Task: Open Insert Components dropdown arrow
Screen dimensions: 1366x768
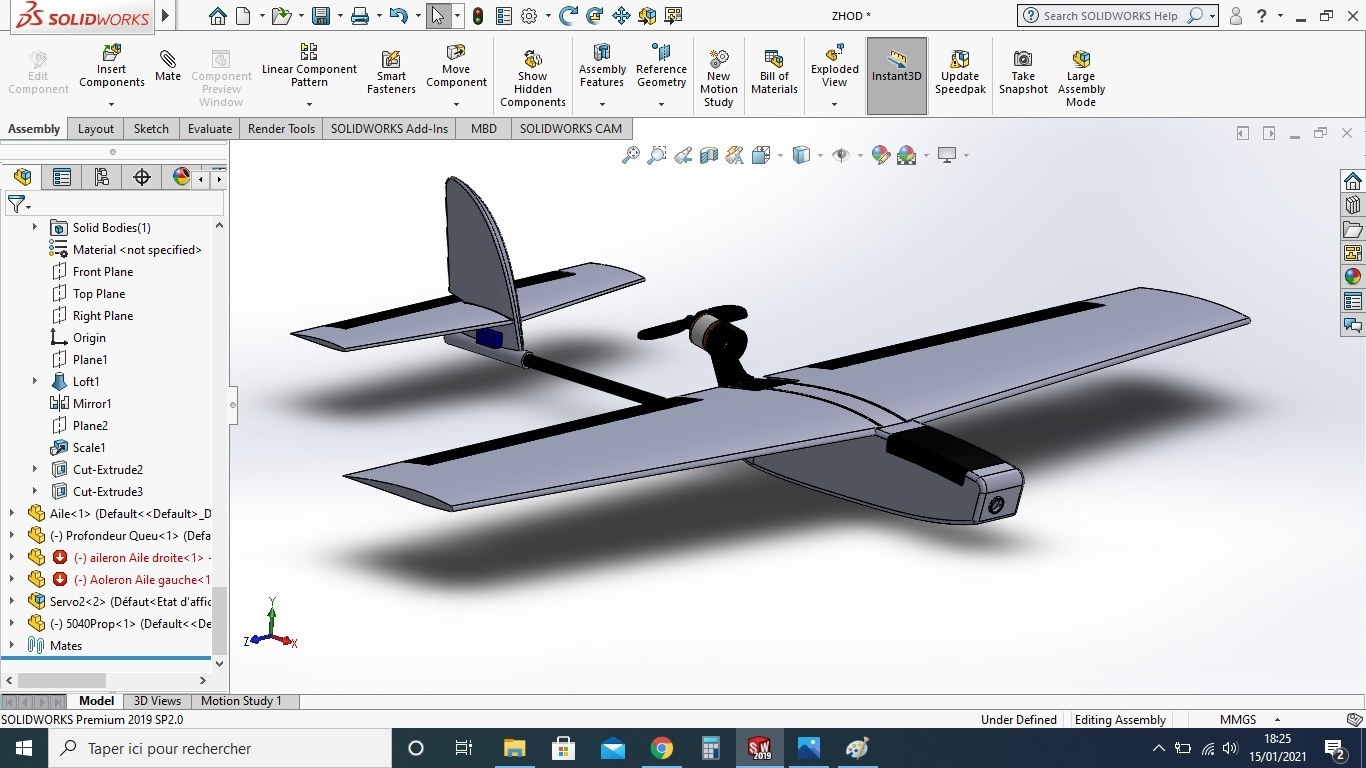Action: (x=111, y=104)
